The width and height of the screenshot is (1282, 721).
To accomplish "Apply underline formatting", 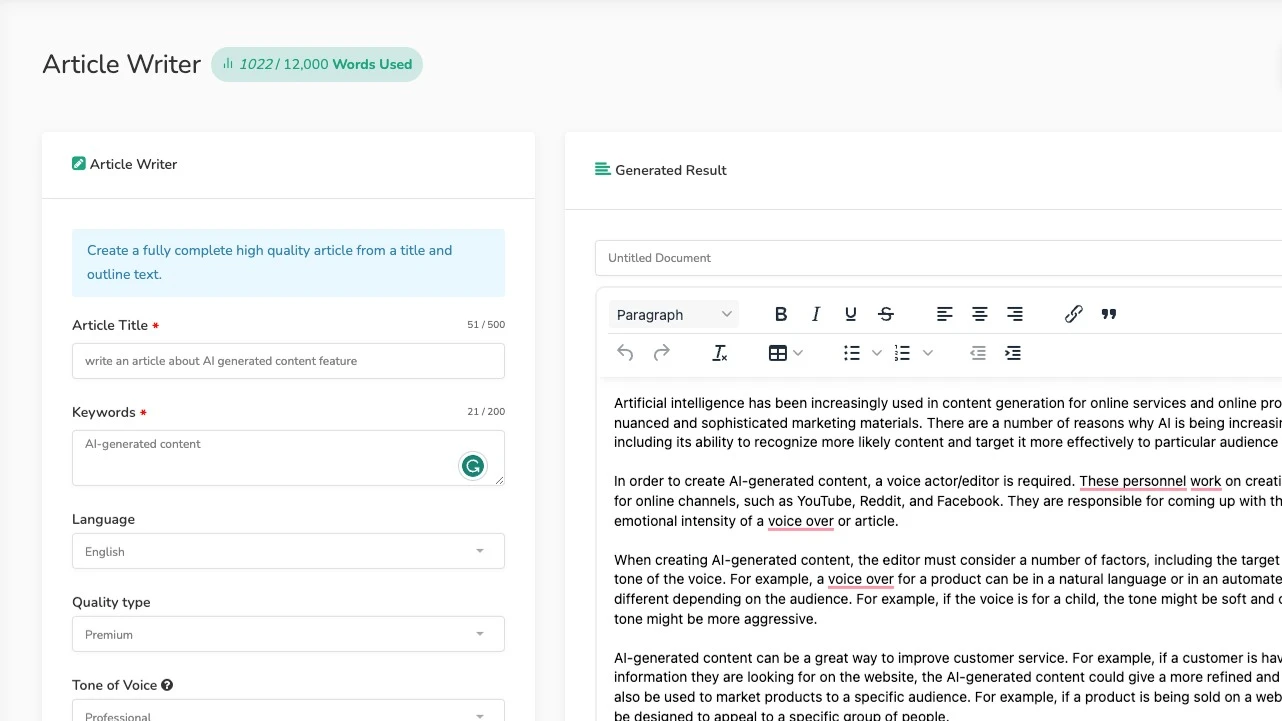I will pos(850,313).
